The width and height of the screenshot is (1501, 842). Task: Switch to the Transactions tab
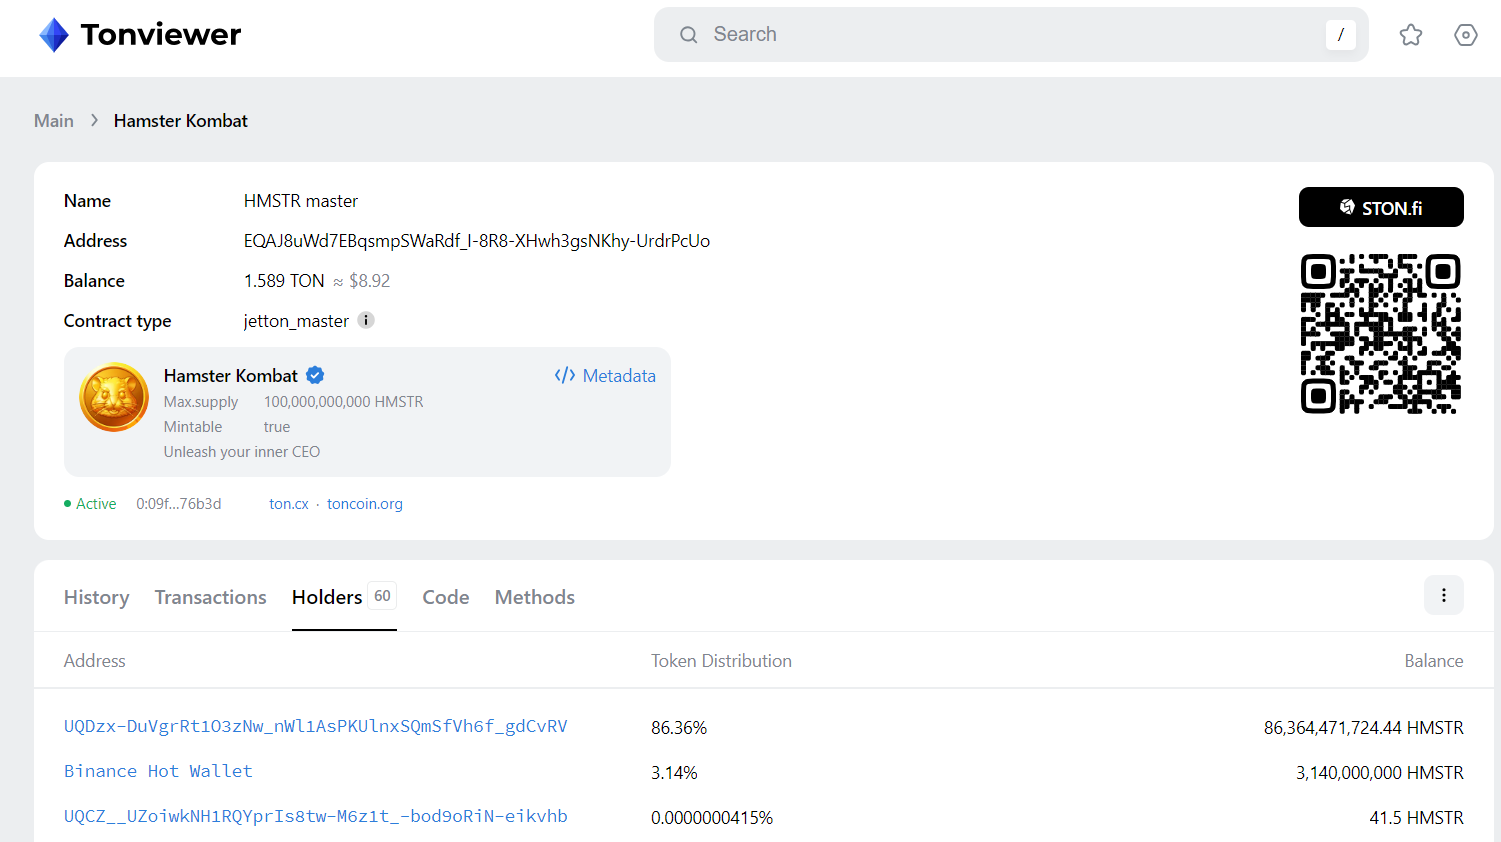[x=211, y=597]
